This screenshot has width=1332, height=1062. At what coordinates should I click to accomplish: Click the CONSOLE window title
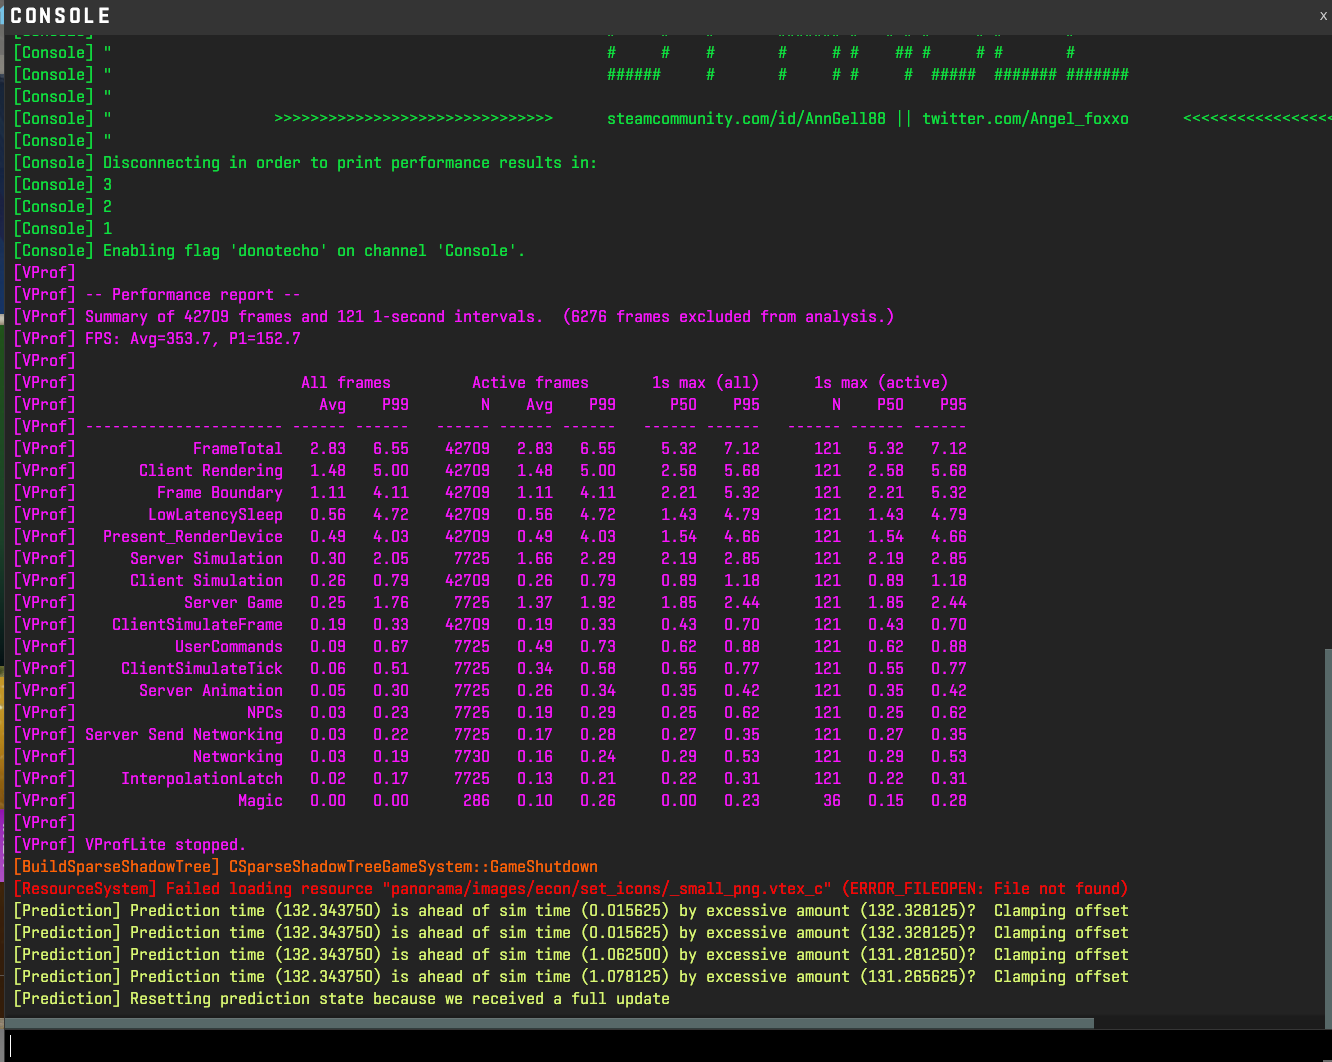pyautogui.click(x=60, y=16)
